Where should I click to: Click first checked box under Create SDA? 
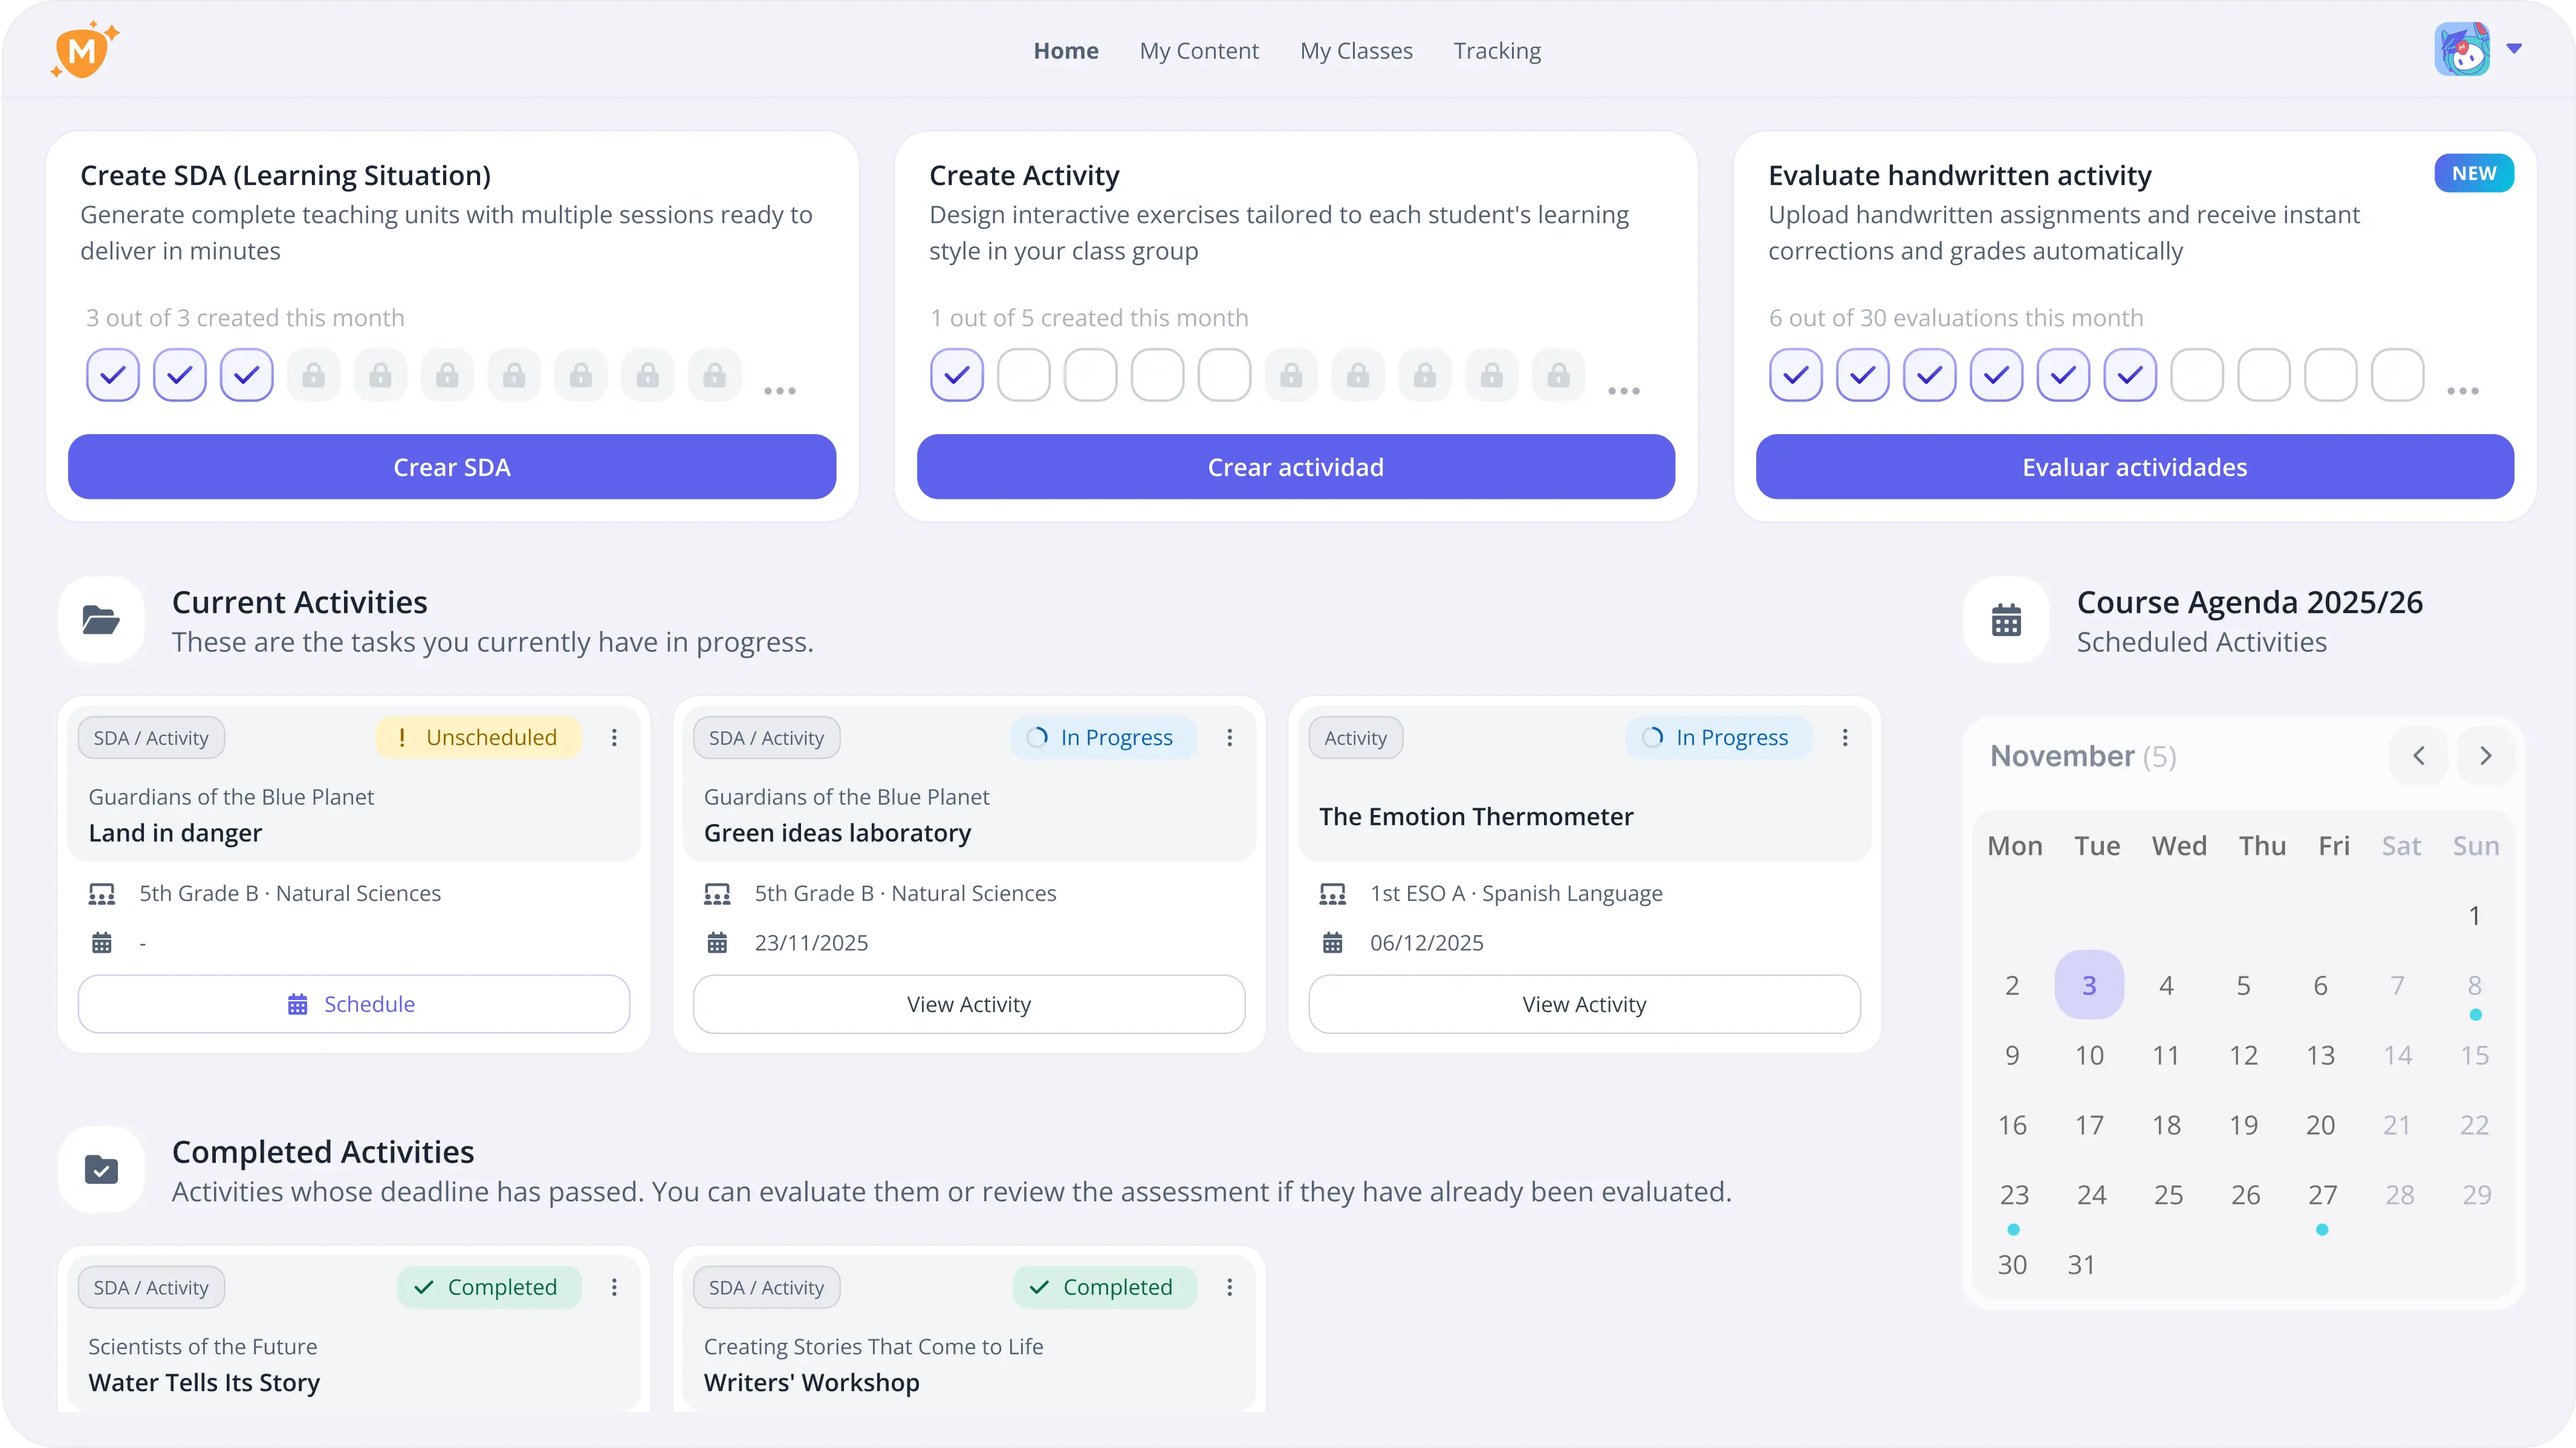[x=113, y=375]
